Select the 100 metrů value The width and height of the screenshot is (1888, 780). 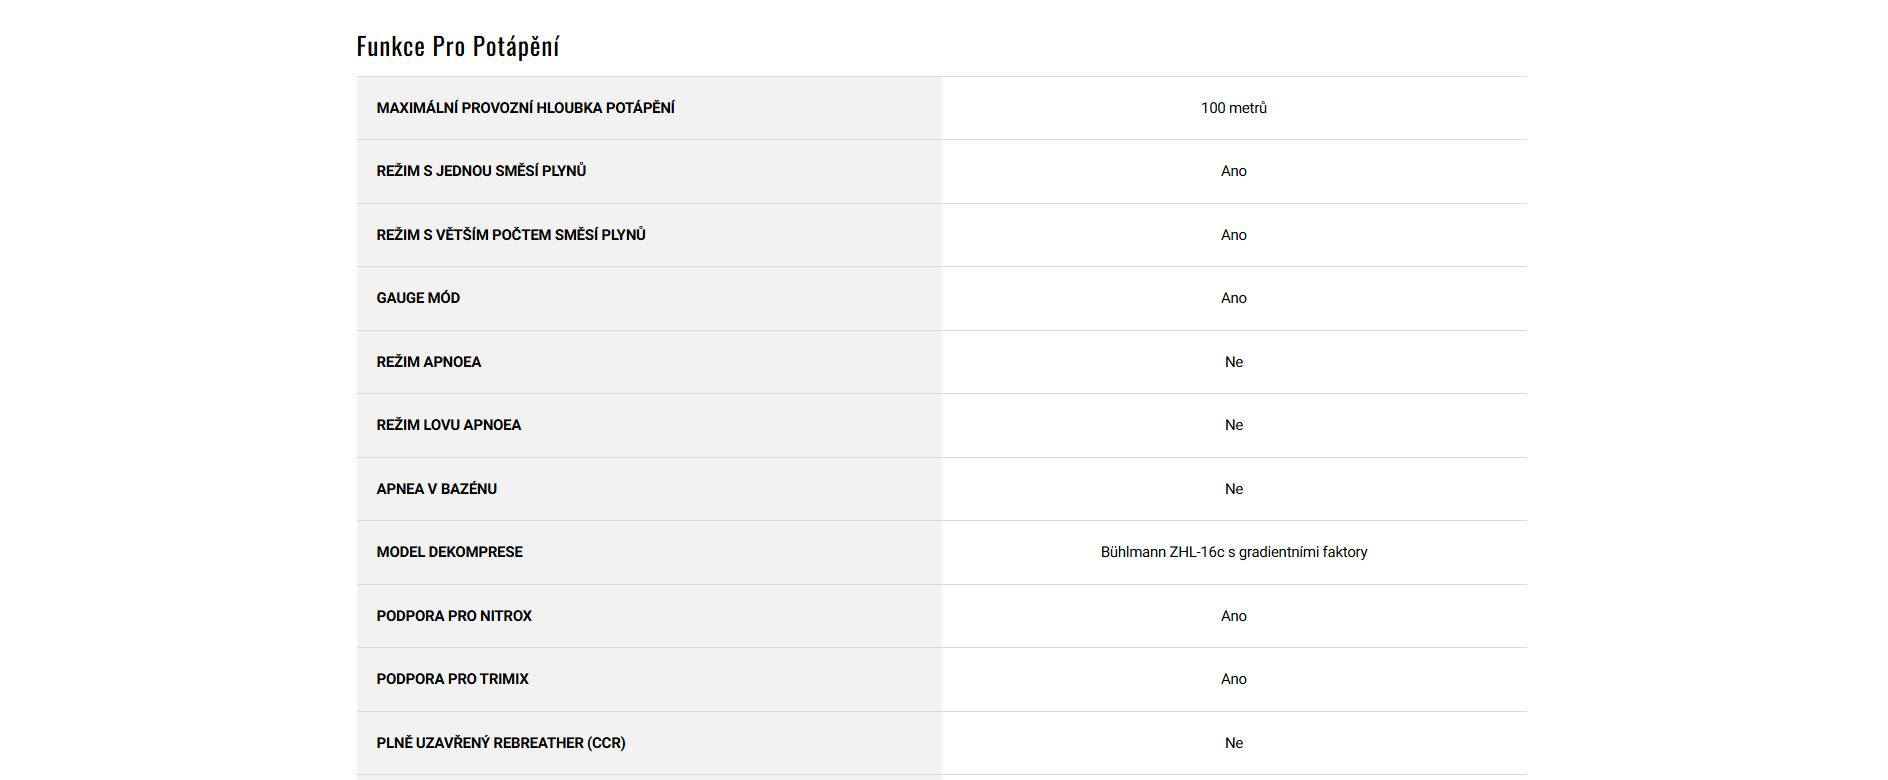(1233, 108)
